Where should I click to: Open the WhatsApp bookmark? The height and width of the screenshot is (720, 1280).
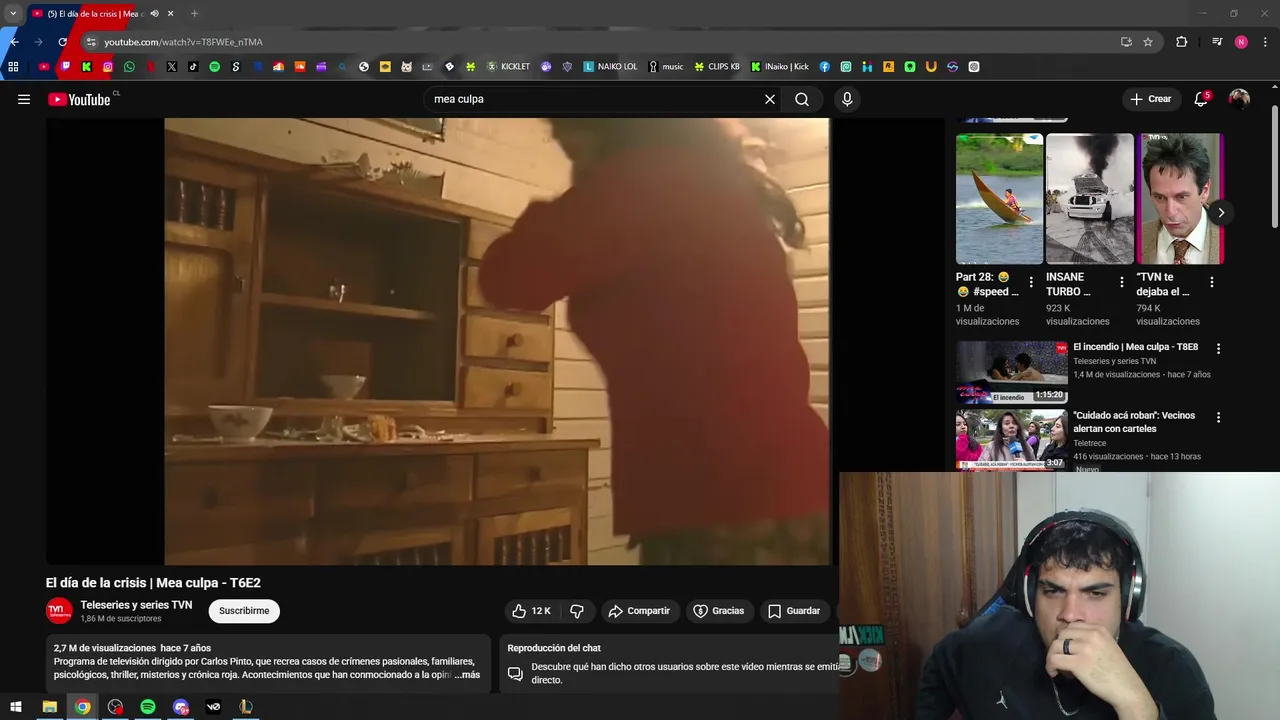[129, 67]
